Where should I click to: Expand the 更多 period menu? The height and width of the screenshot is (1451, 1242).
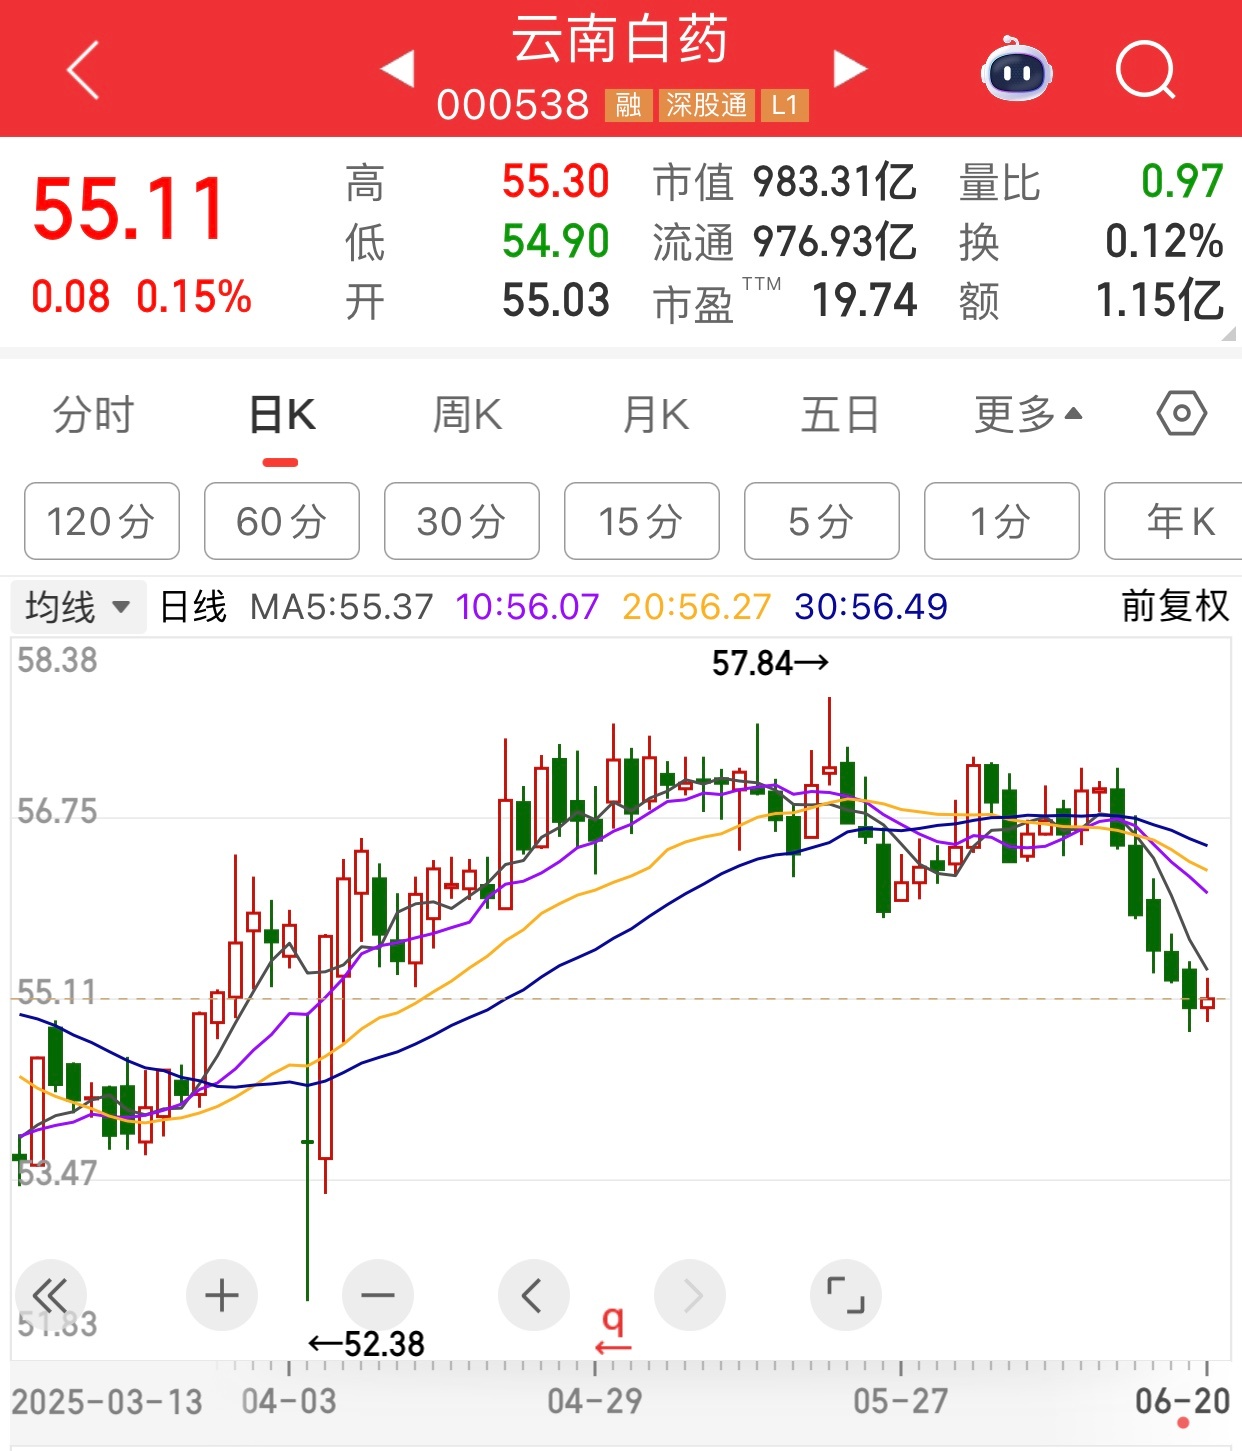click(x=1029, y=414)
